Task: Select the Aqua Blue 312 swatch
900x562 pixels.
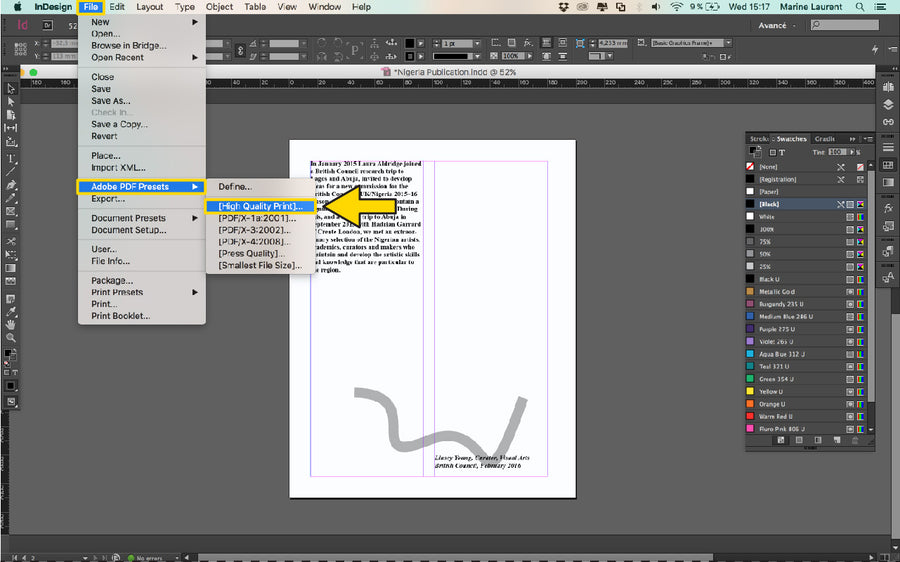Action: pyautogui.click(x=806, y=354)
